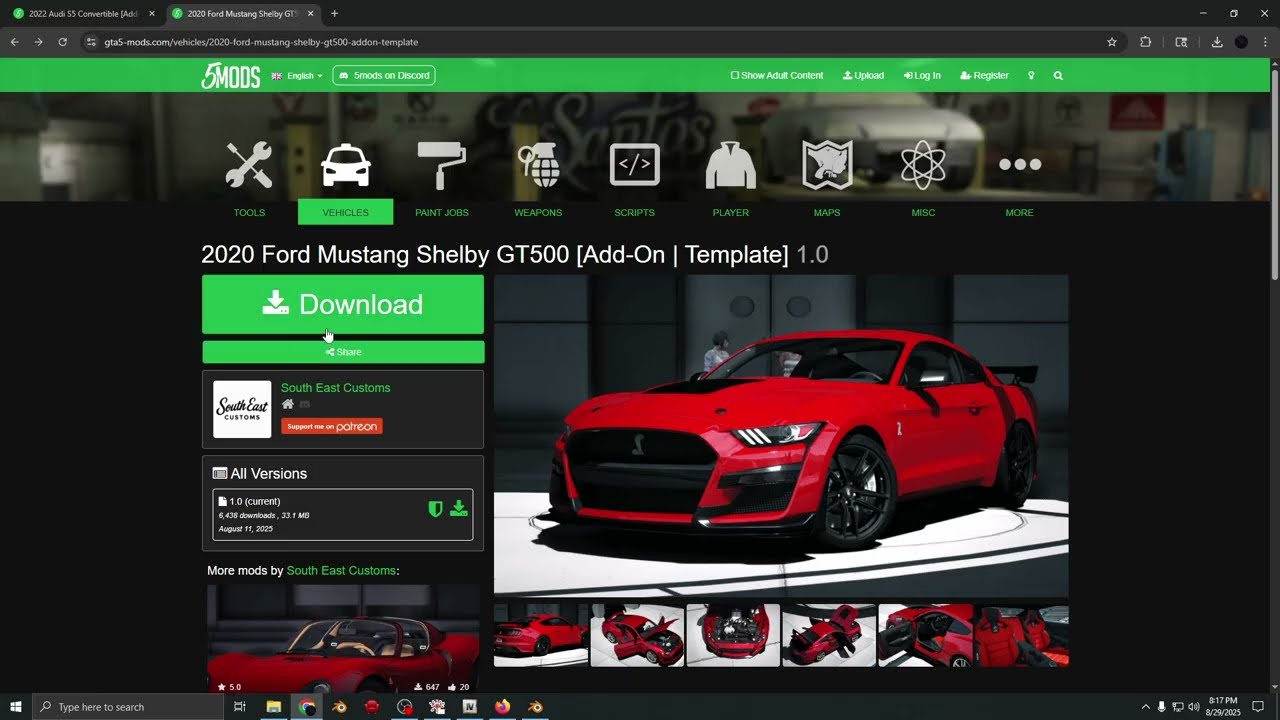Open the Vehicles category car icon
1280x720 pixels.
click(x=346, y=165)
